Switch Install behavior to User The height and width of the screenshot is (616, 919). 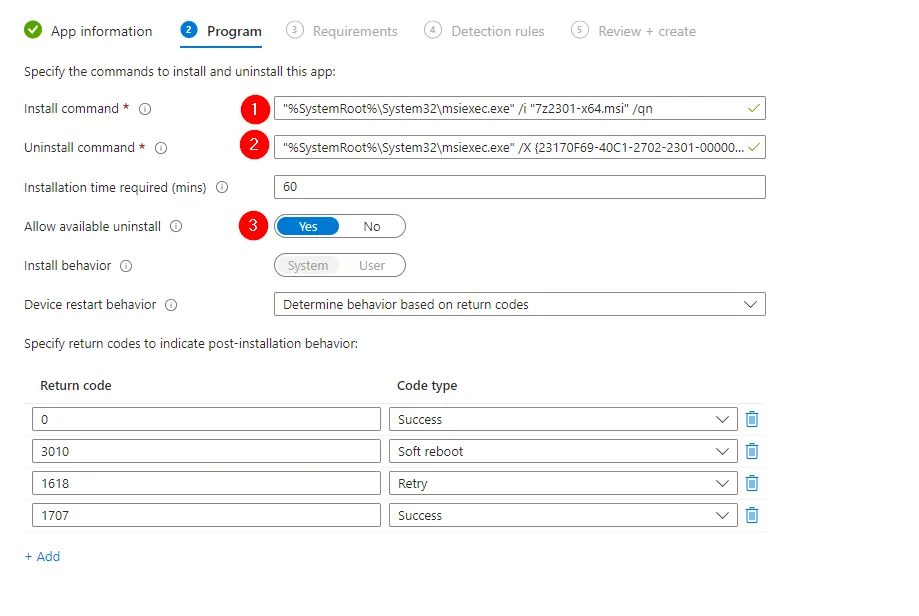click(372, 266)
